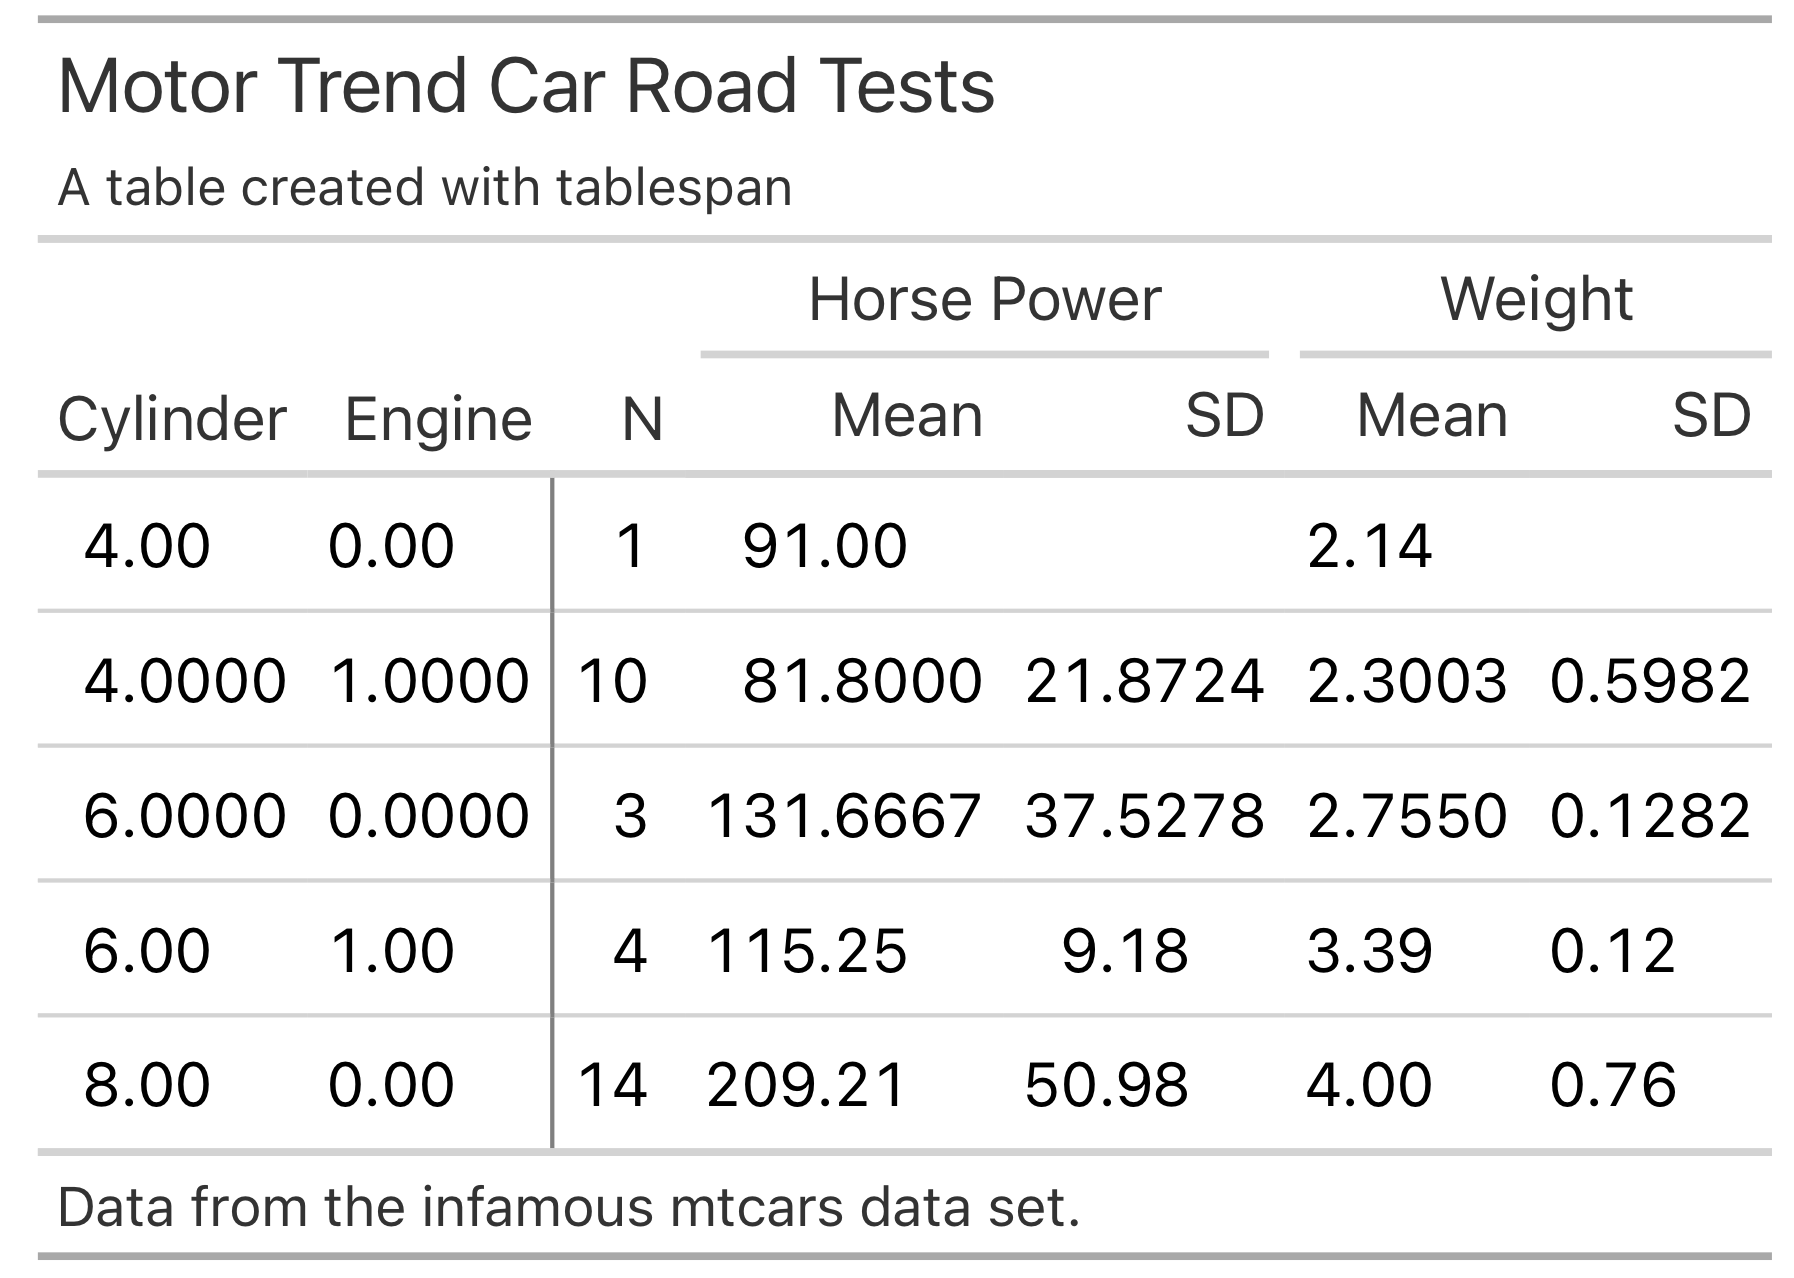Click the Mean header under Horse Power

[x=907, y=415]
